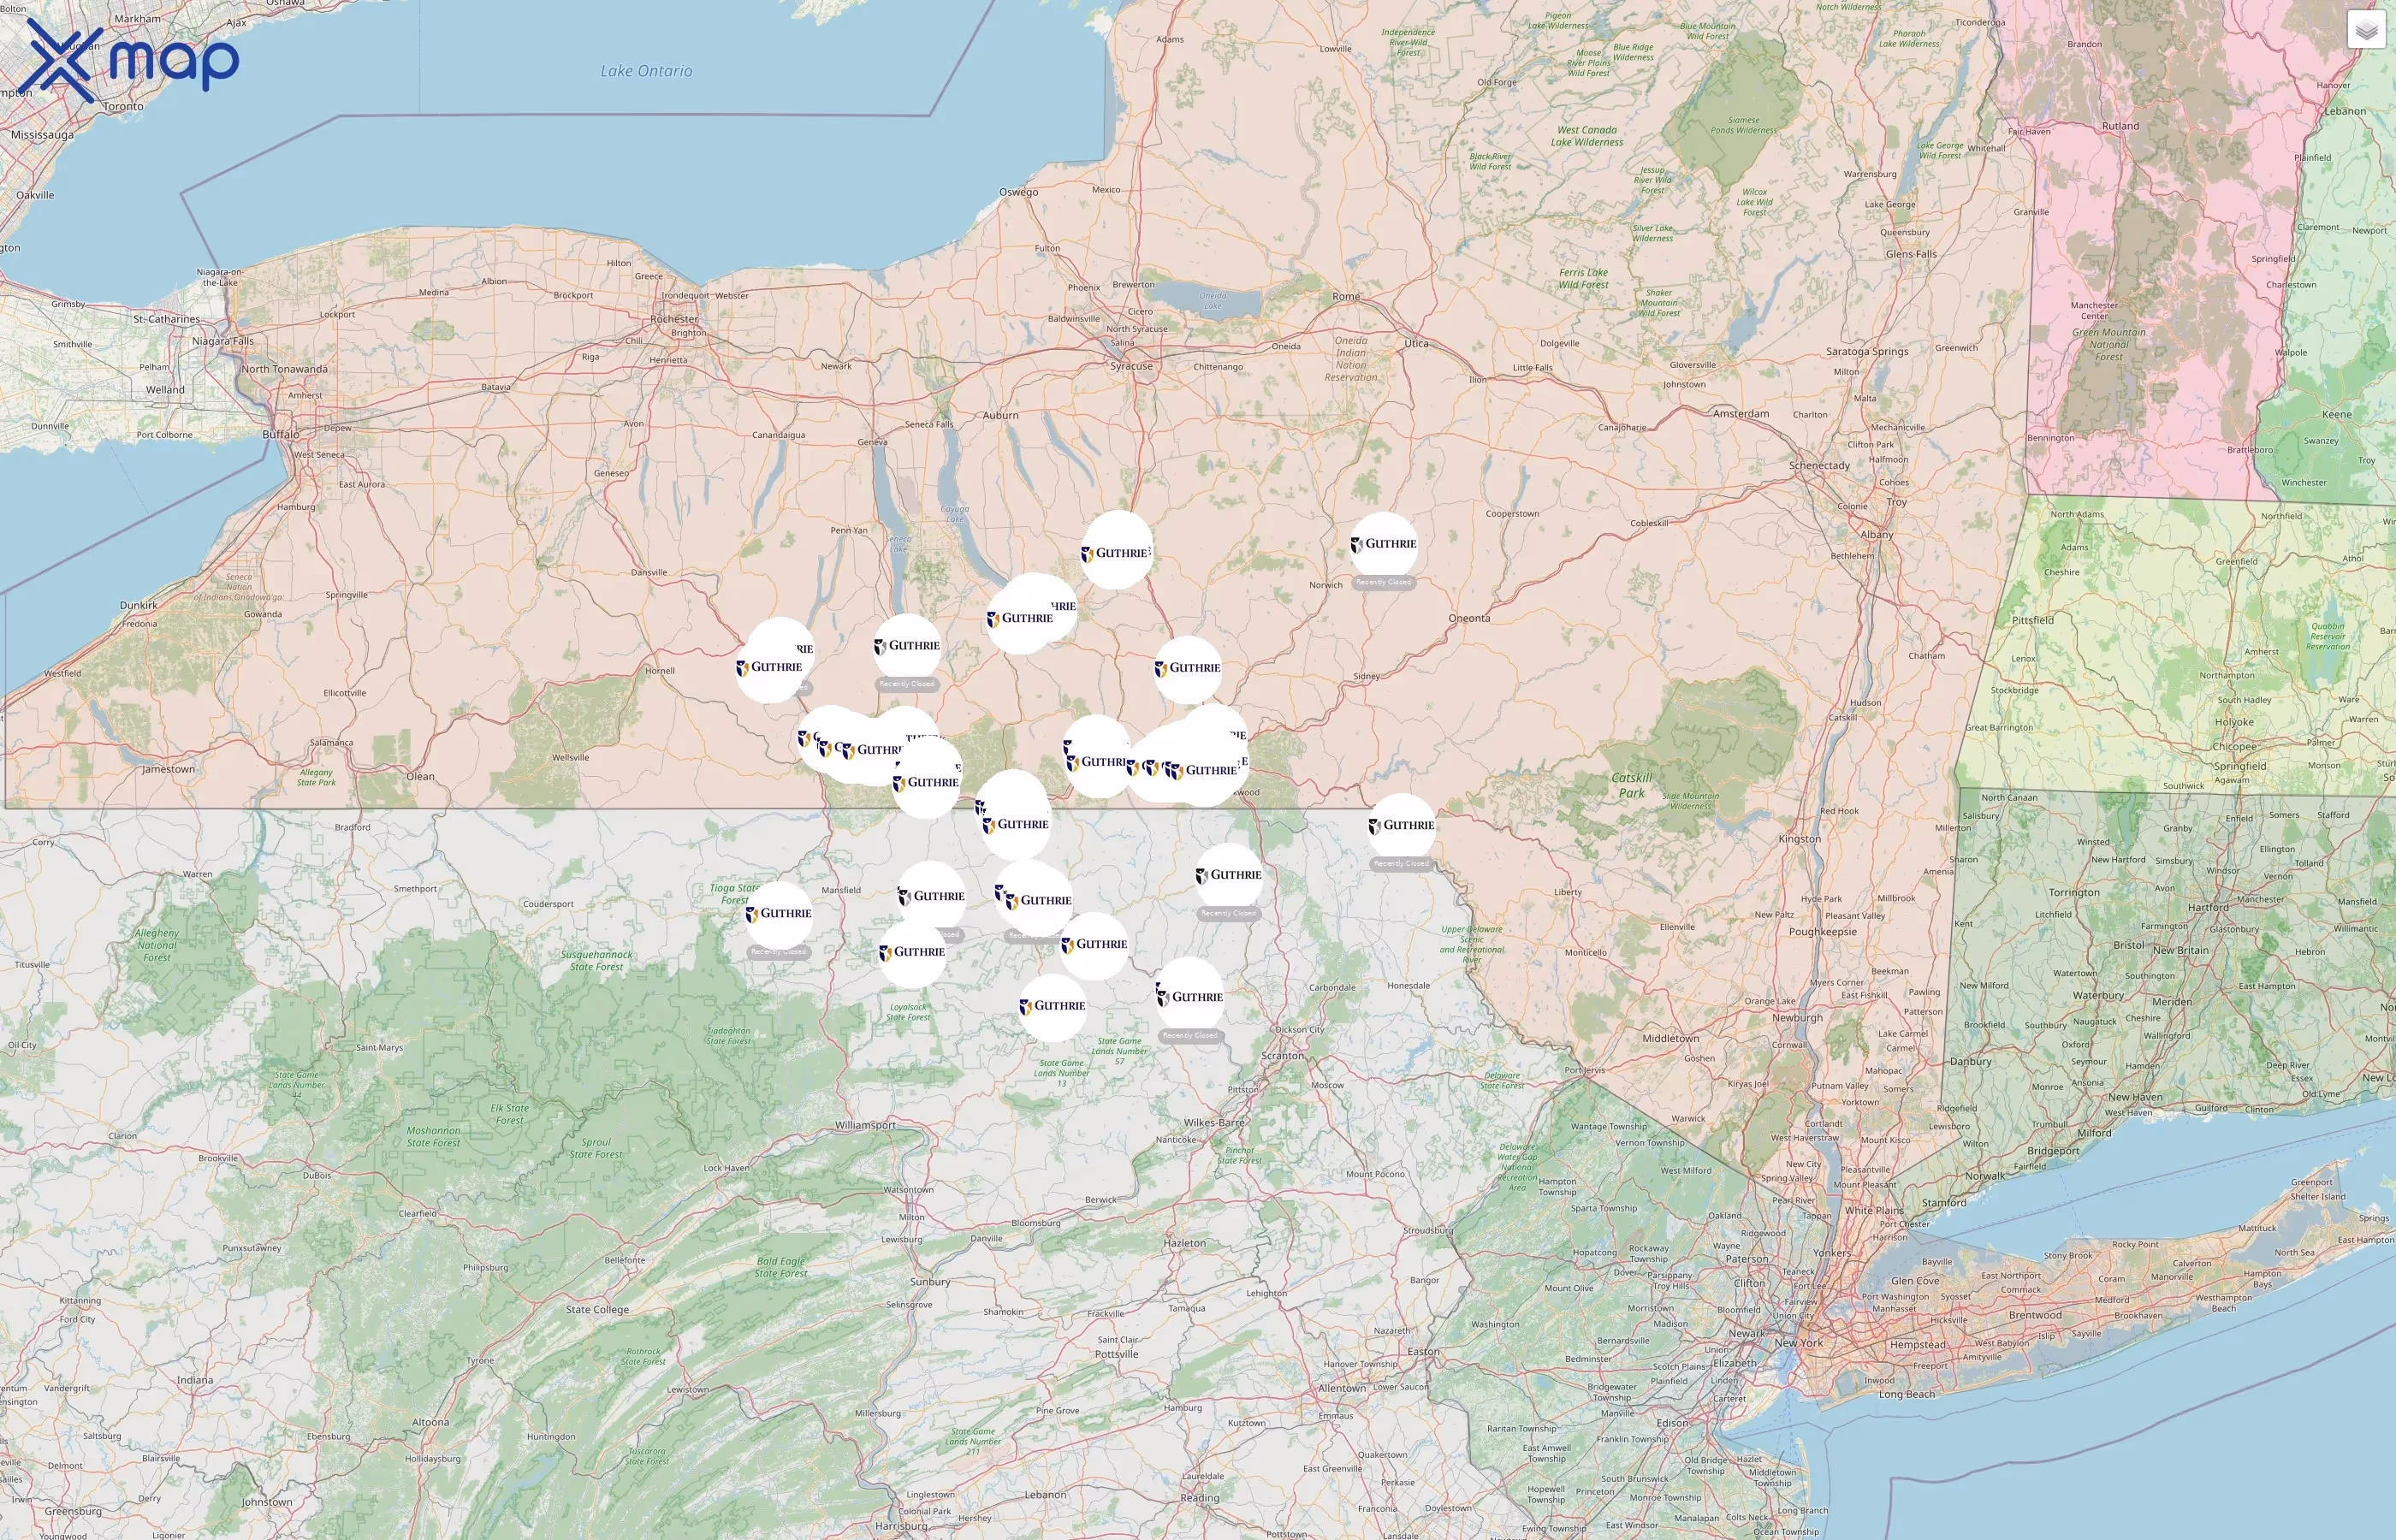Viewport: 2396px width, 1540px height.
Task: Click the Utica city label
Action: coord(1416,343)
